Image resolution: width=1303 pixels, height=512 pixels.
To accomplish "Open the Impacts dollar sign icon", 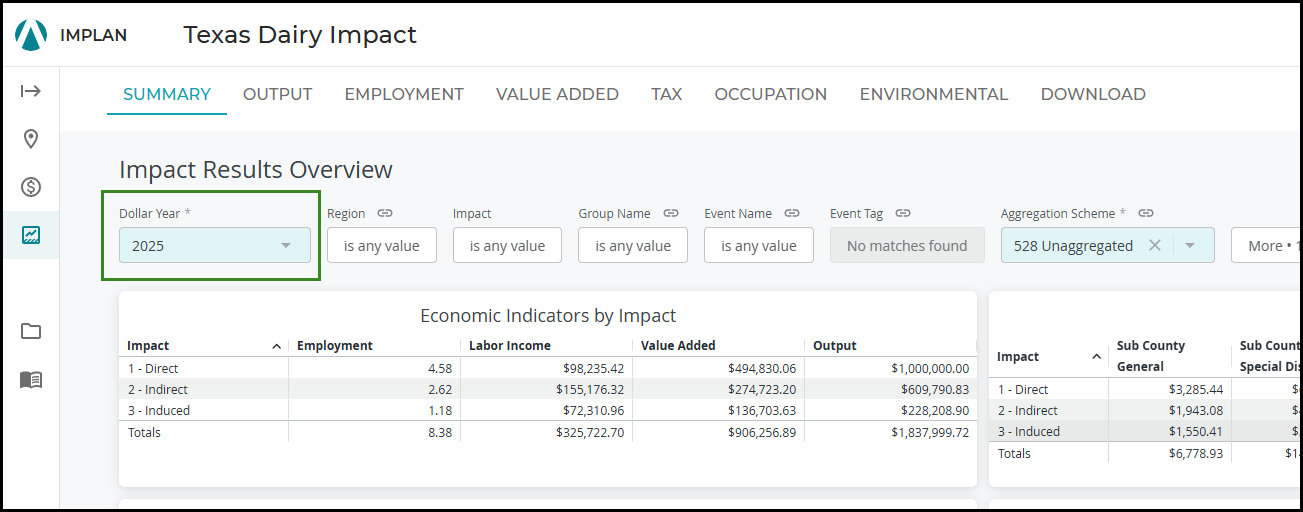I will (x=31, y=187).
